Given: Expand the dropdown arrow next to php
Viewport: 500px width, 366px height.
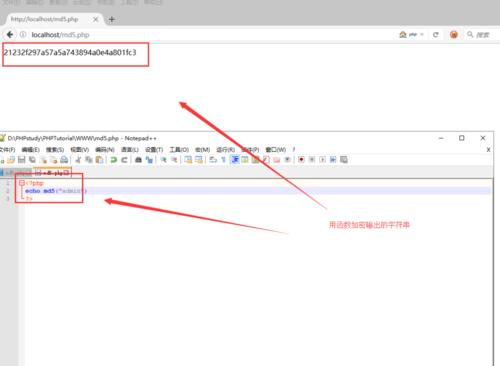Looking at the screenshot, I should pyautogui.click(x=422, y=34).
